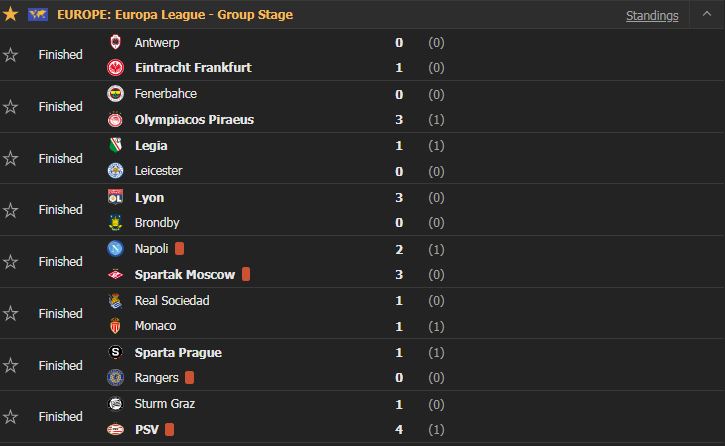Image resolution: width=725 pixels, height=446 pixels.
Task: Click the EUROPE: Europa League - Group Stage title
Action: pyautogui.click(x=176, y=15)
